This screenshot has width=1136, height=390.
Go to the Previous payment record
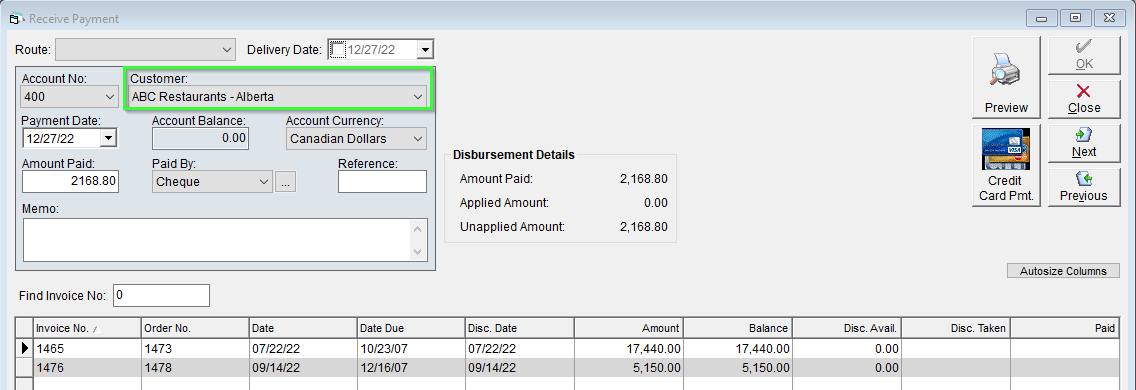pos(1084,187)
